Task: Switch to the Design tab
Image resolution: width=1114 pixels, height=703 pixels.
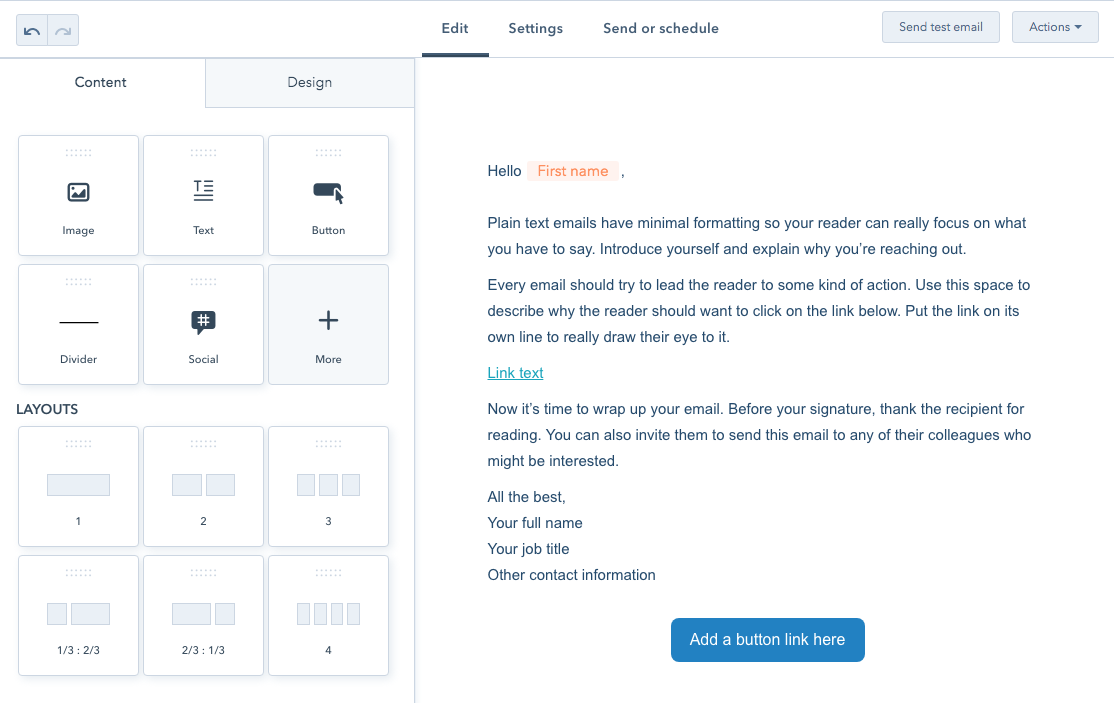Action: click(x=309, y=82)
